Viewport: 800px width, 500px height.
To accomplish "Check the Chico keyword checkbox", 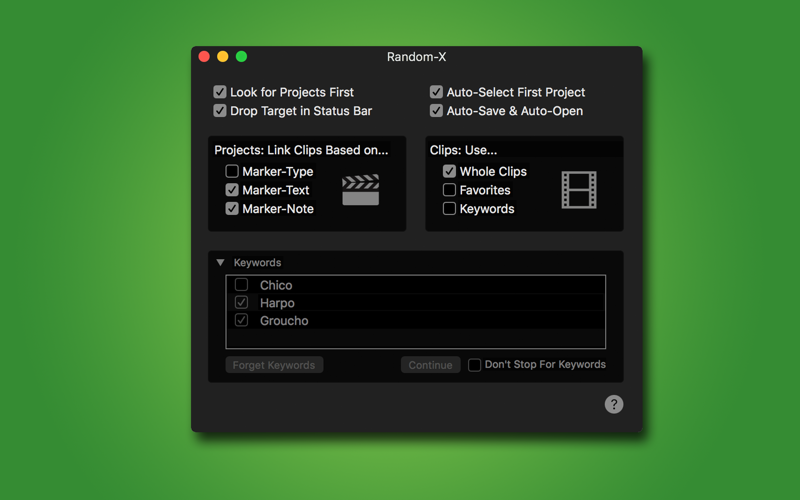I will click(241, 284).
